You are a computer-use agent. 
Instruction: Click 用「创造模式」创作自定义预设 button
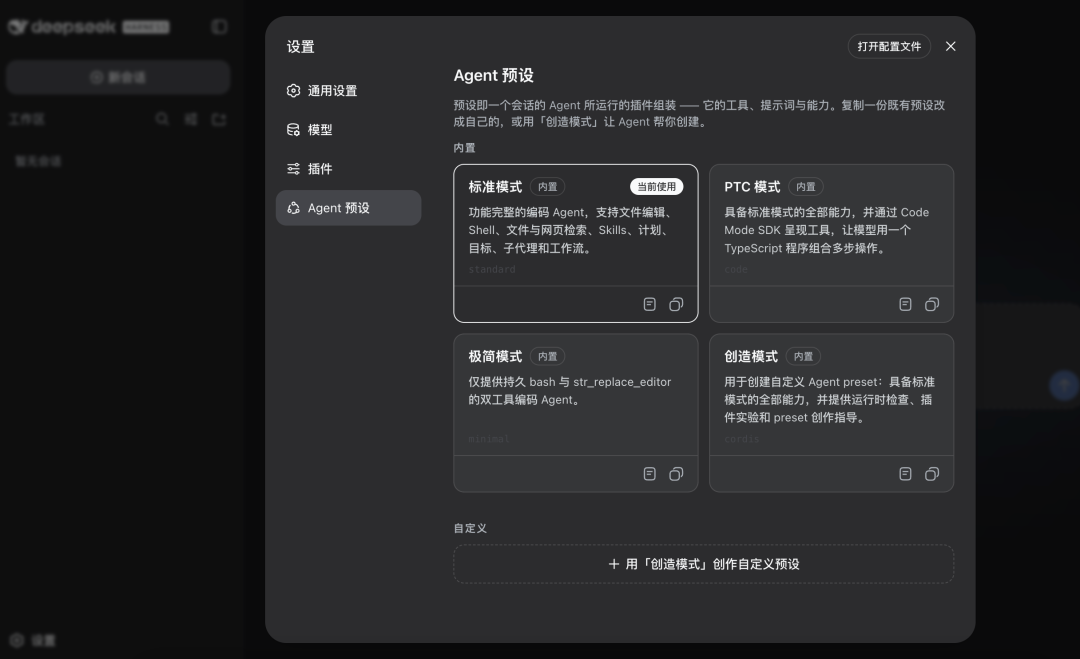pos(703,564)
